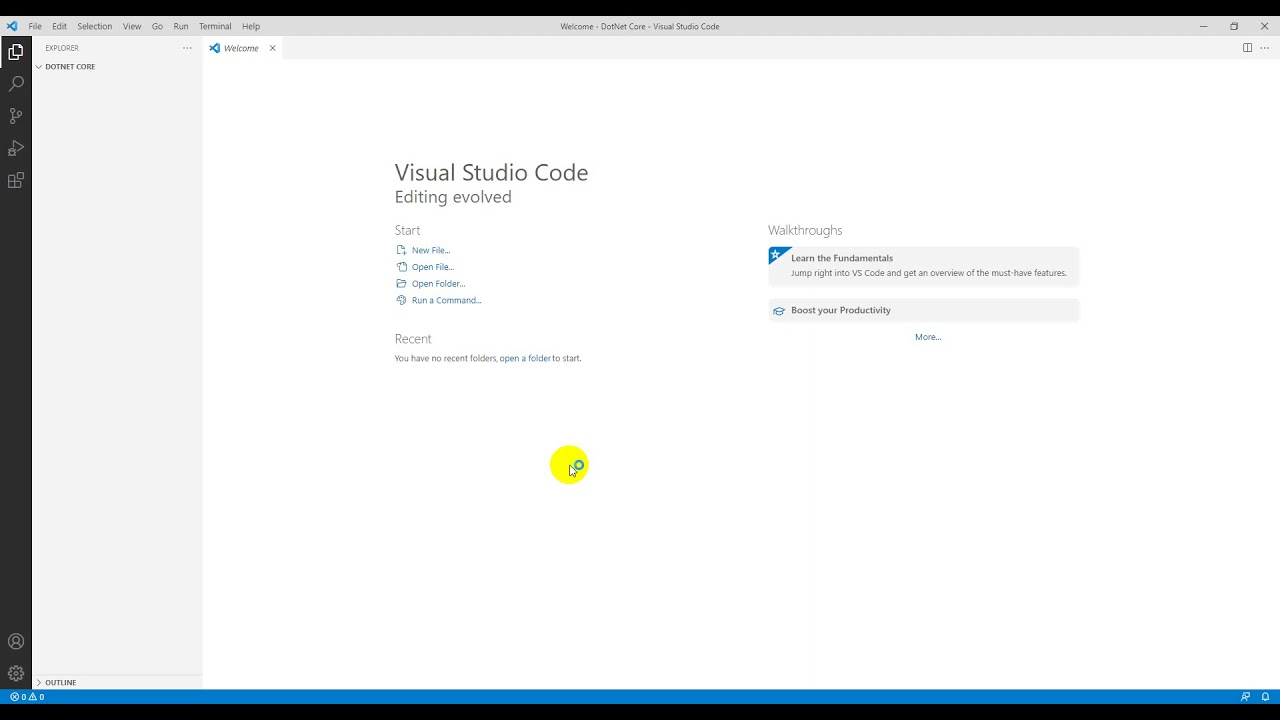Open Run and Debug view
The width and height of the screenshot is (1280, 720).
(16, 148)
